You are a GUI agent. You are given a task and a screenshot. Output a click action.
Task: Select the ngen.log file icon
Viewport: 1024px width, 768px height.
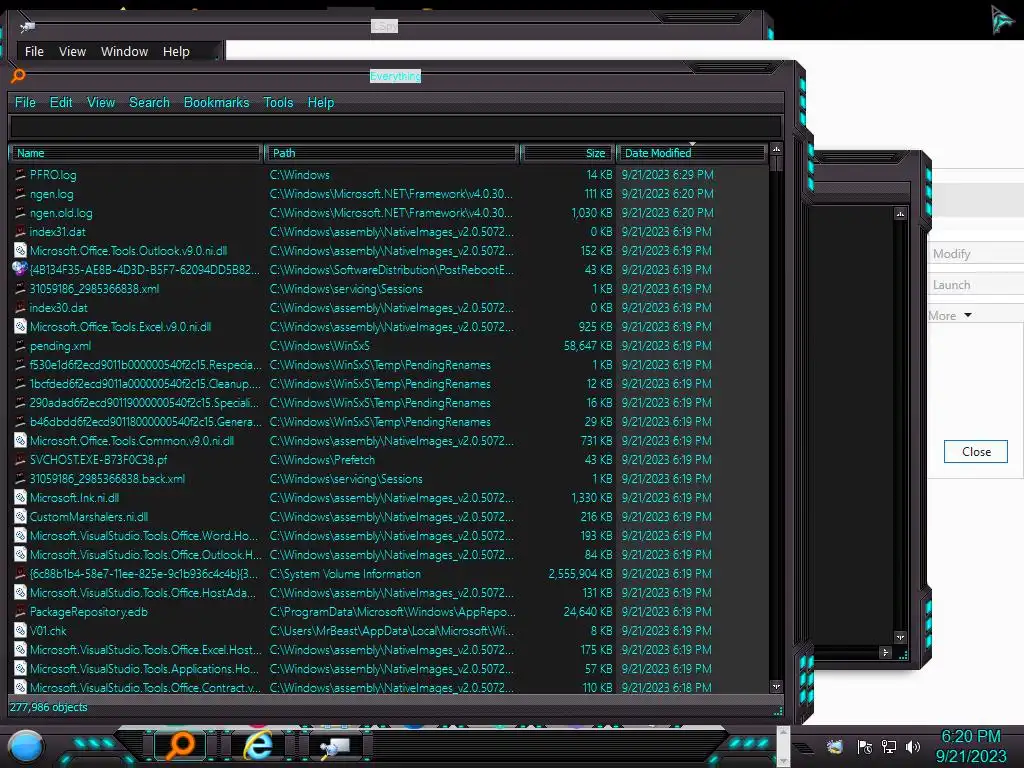coord(20,194)
